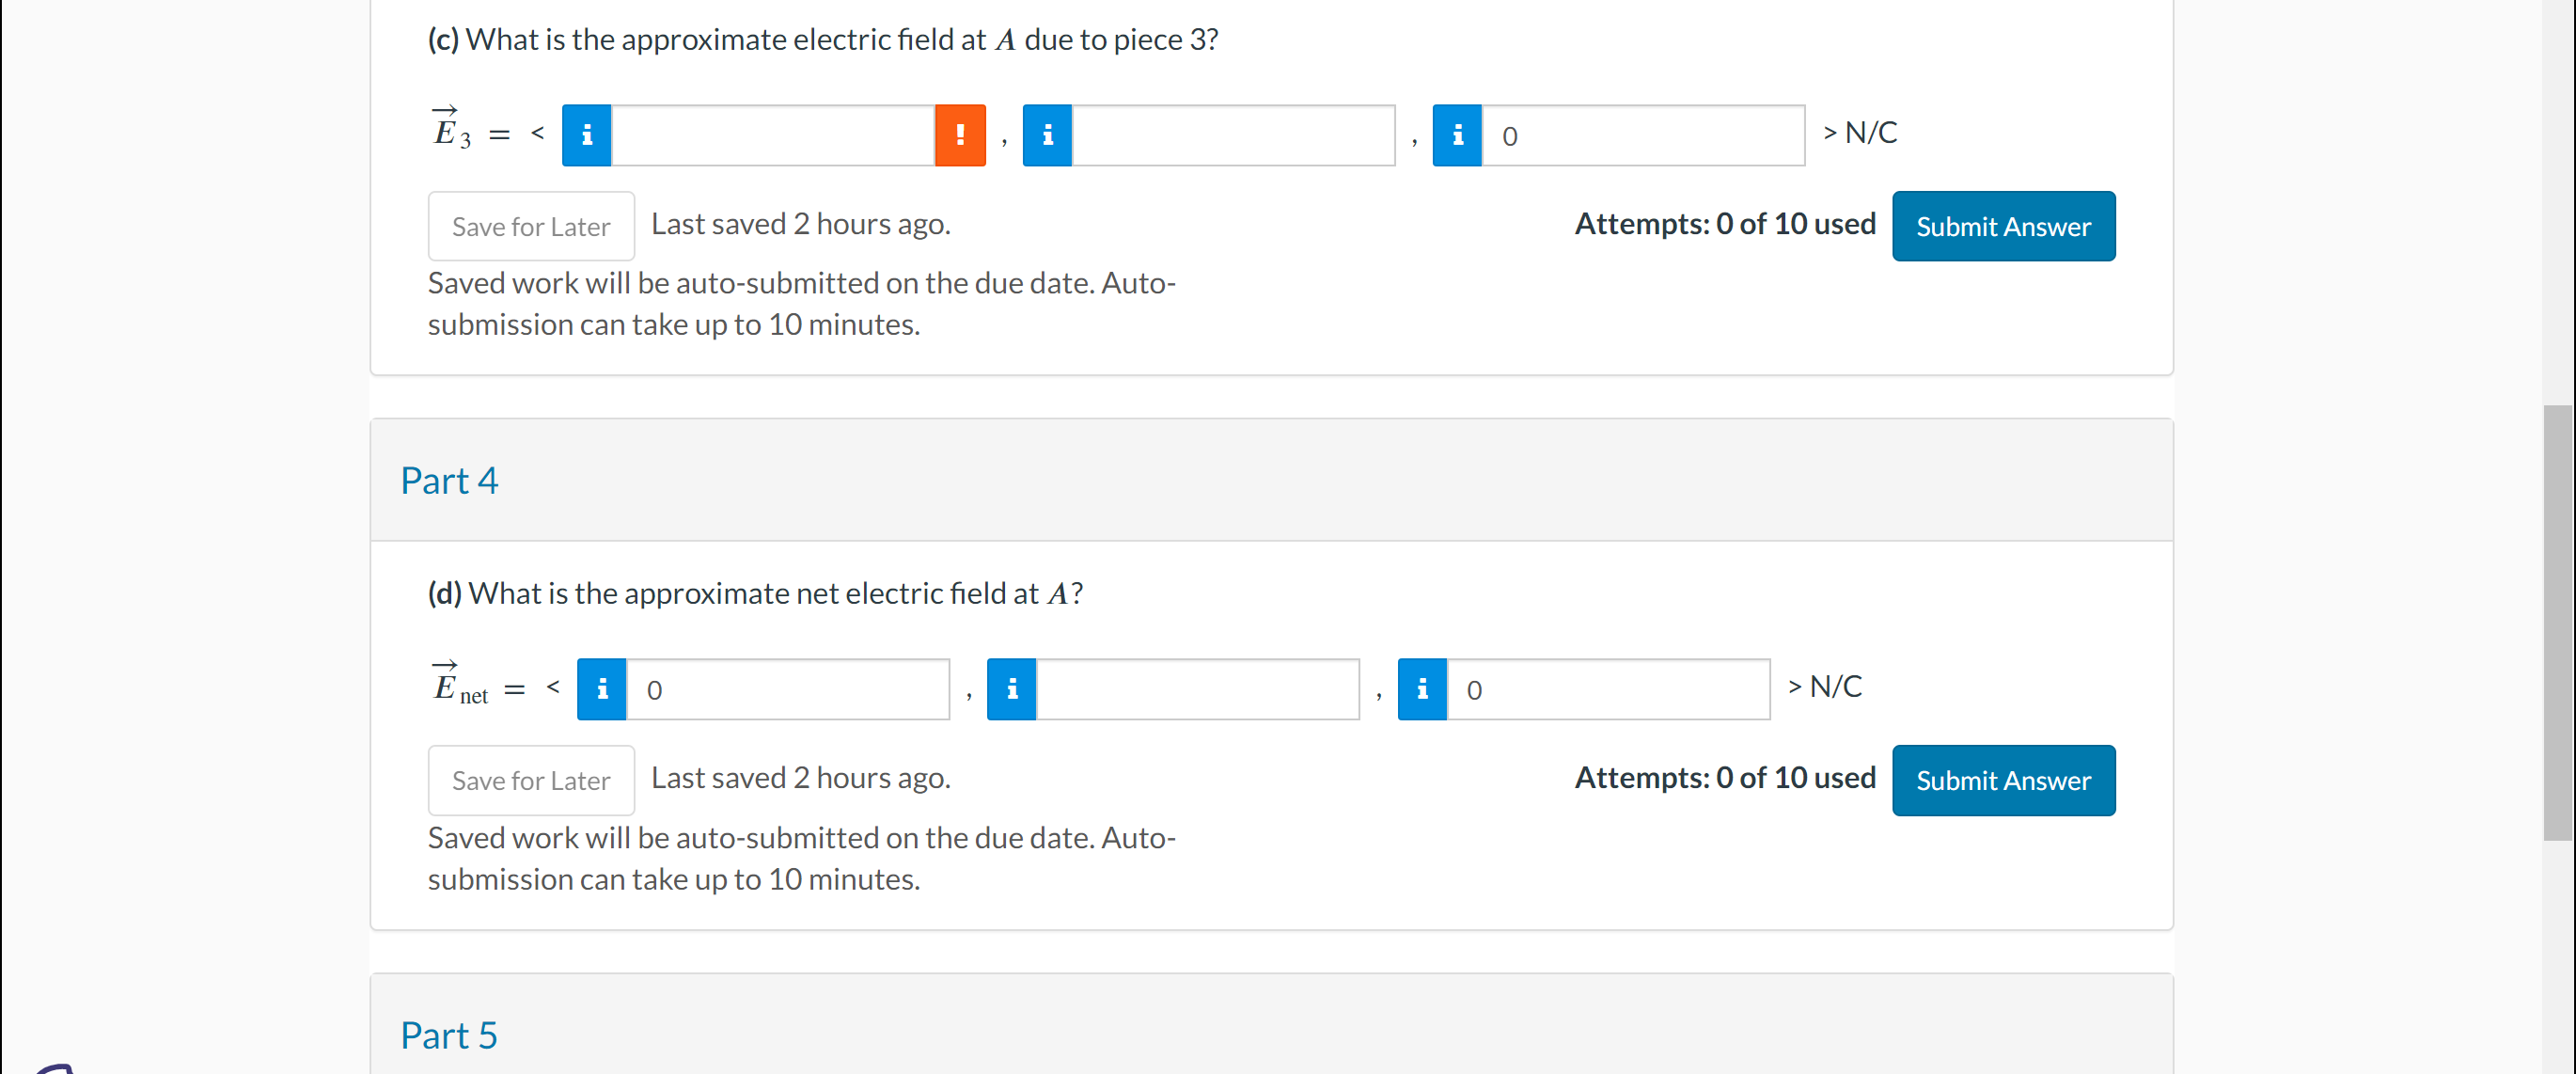Screen dimensions: 2576x1074
Task: Click the info icon on the E3 y-component field
Action: click(1047, 134)
